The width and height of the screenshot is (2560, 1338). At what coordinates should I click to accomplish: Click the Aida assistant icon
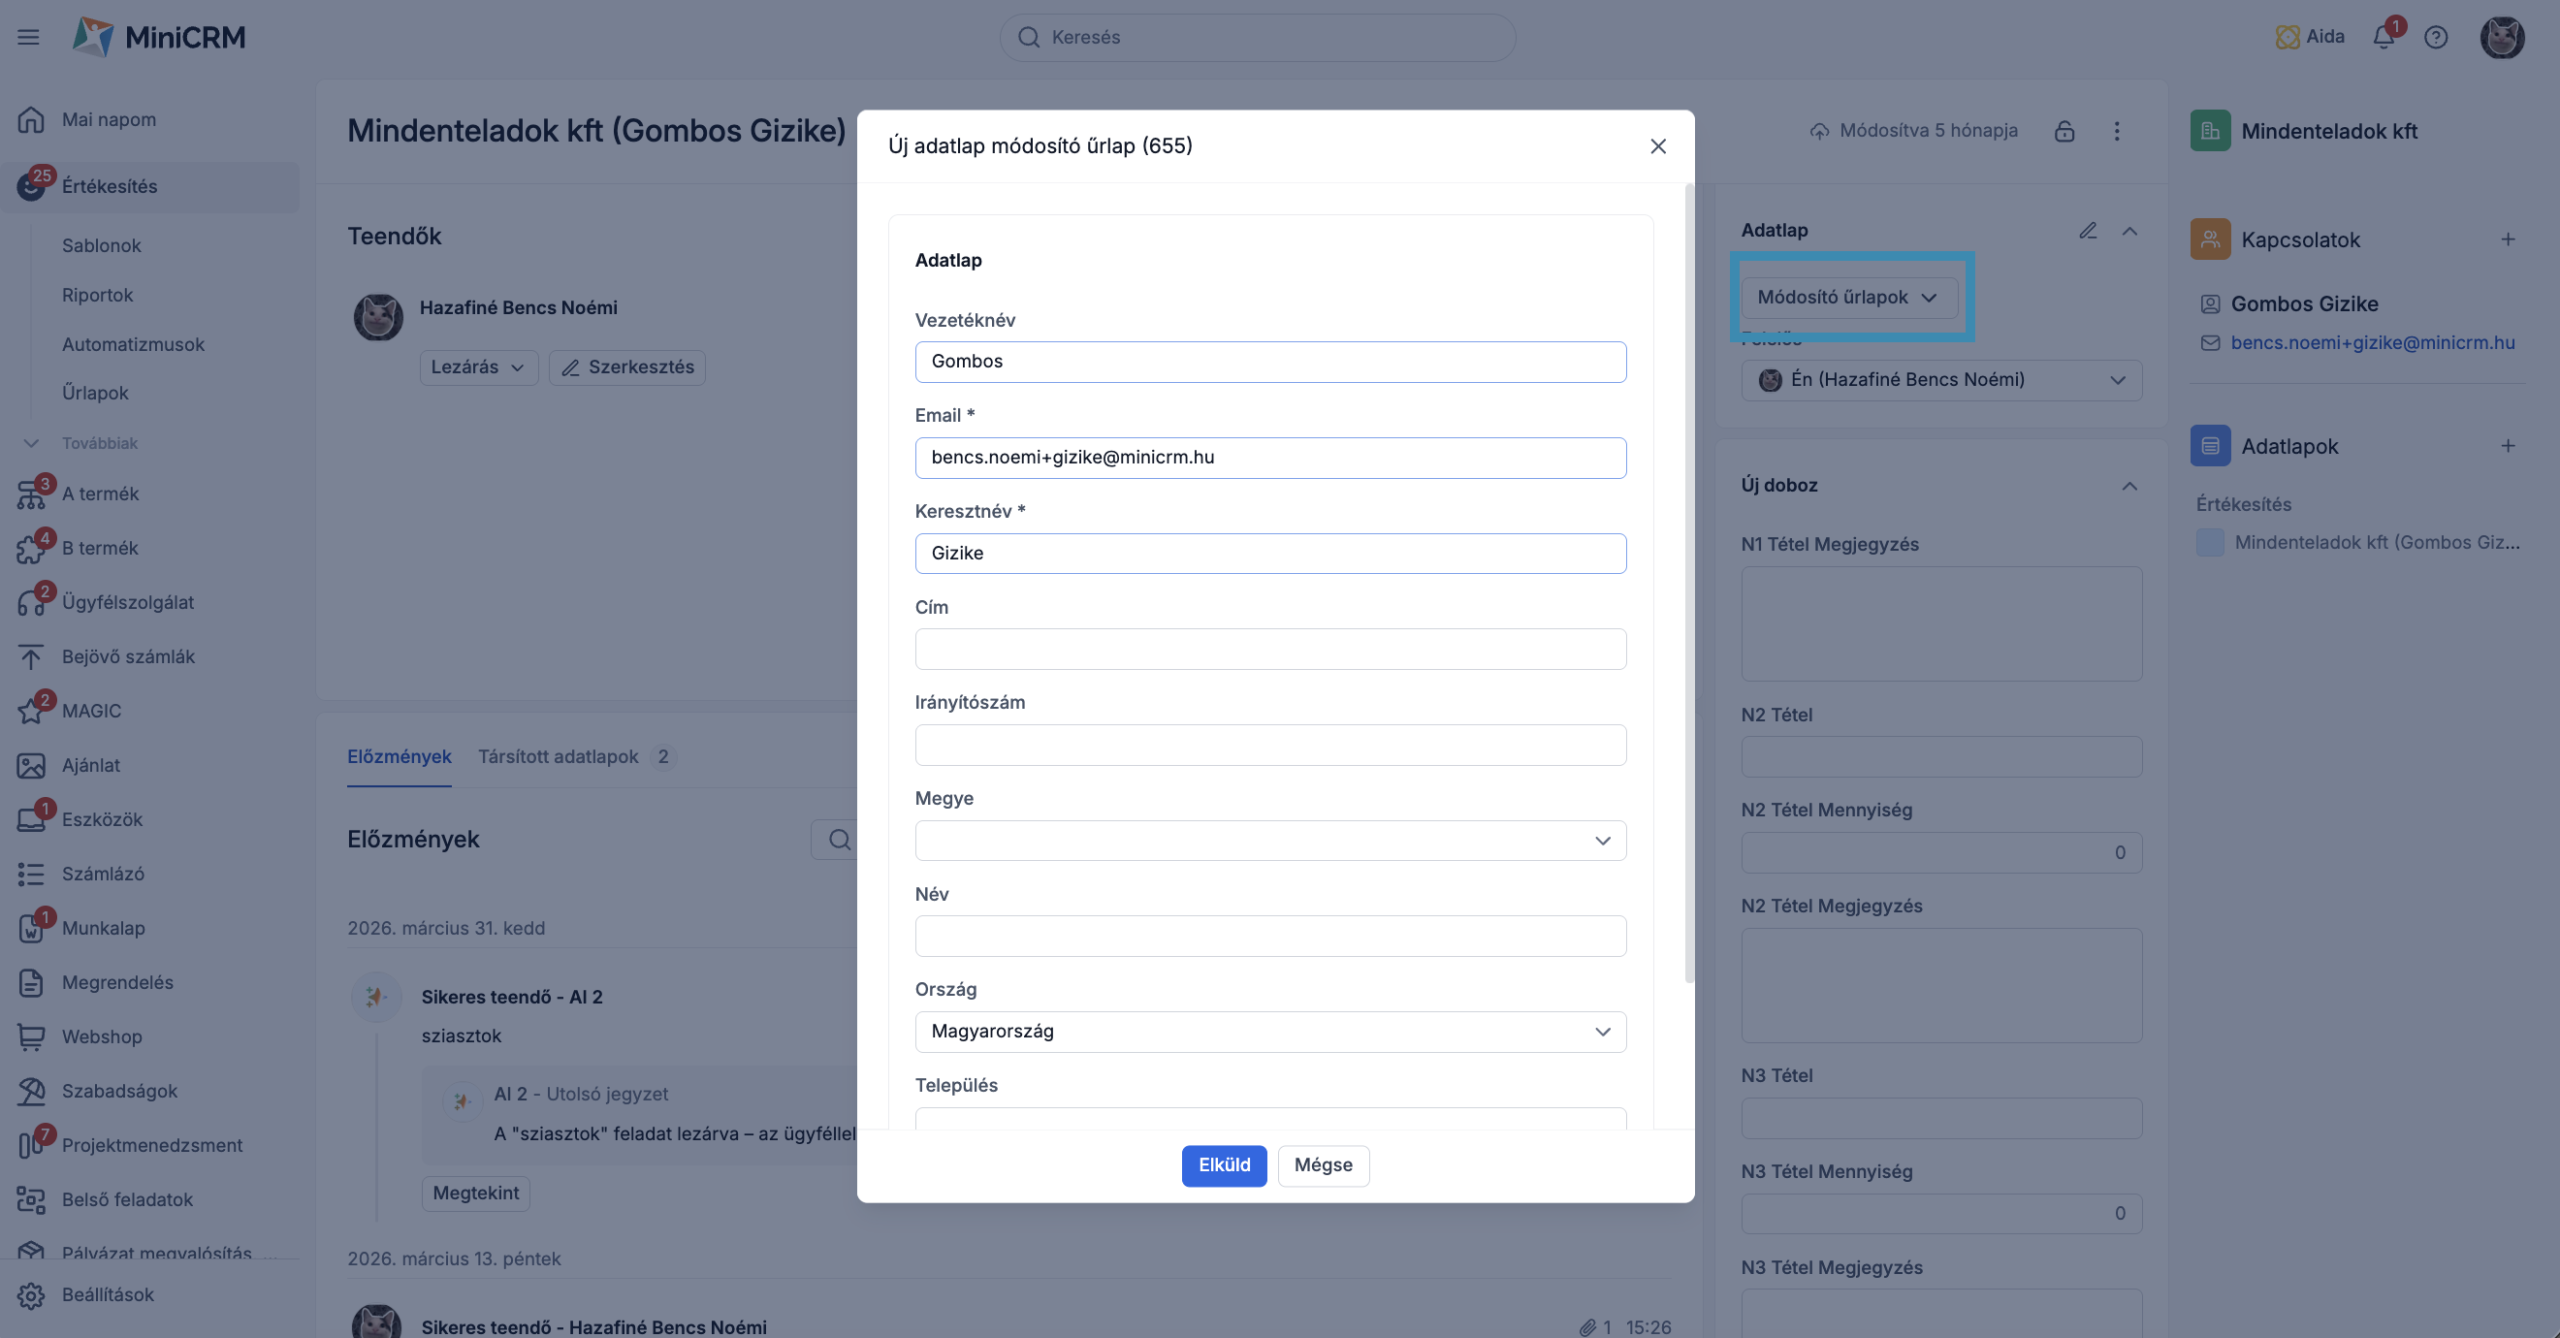point(2287,37)
